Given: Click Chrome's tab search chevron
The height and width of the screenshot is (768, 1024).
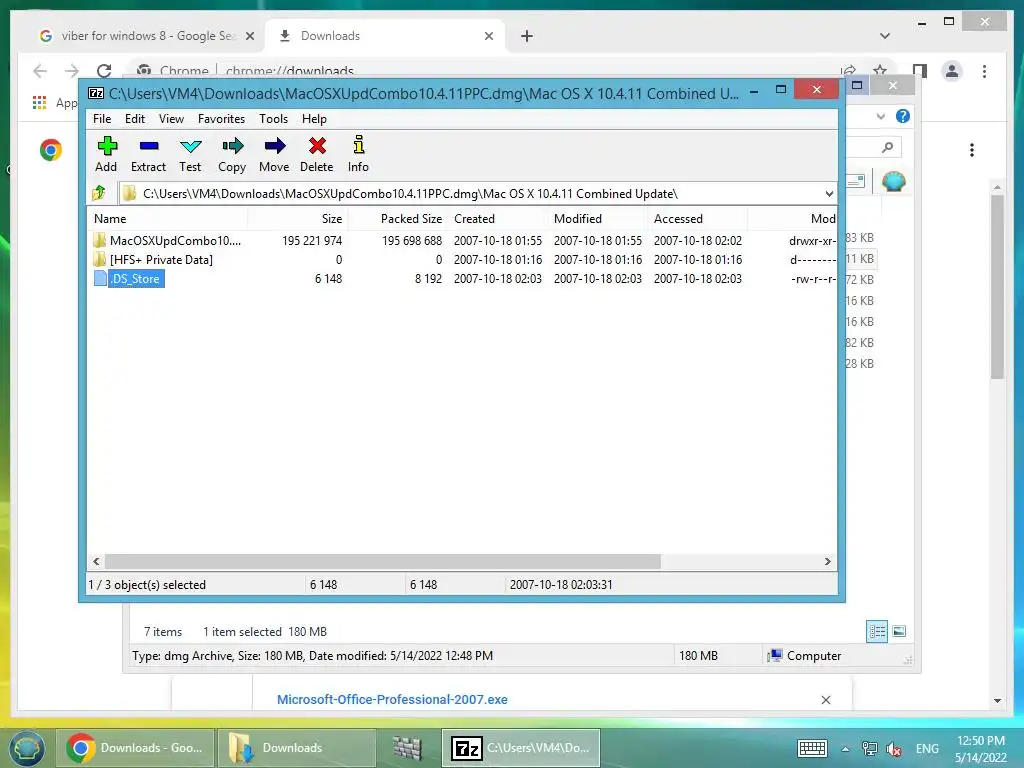Looking at the screenshot, I should pos(885,36).
